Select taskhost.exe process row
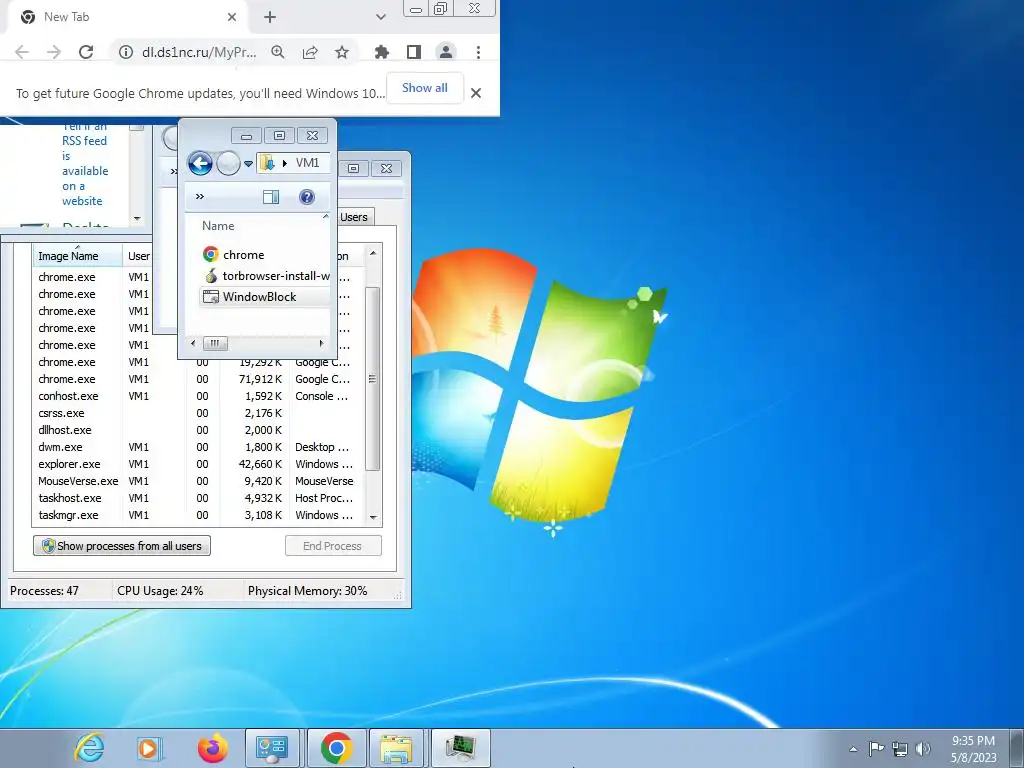The image size is (1024, 768). [196, 498]
